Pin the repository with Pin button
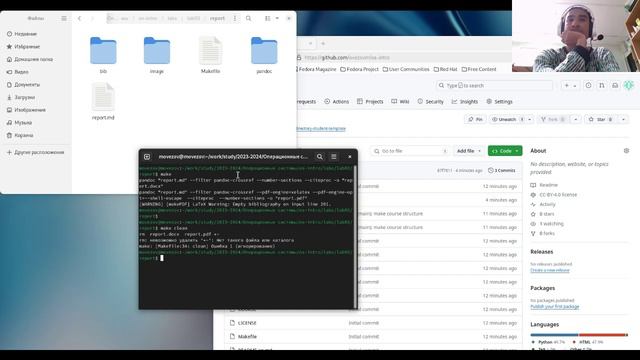 point(475,119)
